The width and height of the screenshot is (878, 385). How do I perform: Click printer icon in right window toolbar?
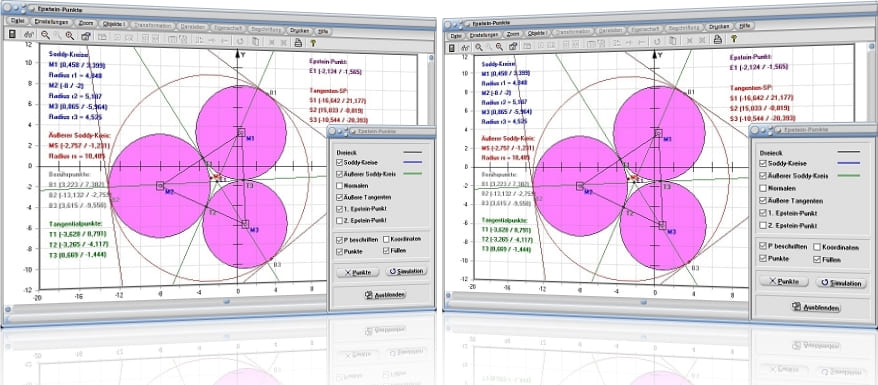pyautogui.click(x=718, y=39)
